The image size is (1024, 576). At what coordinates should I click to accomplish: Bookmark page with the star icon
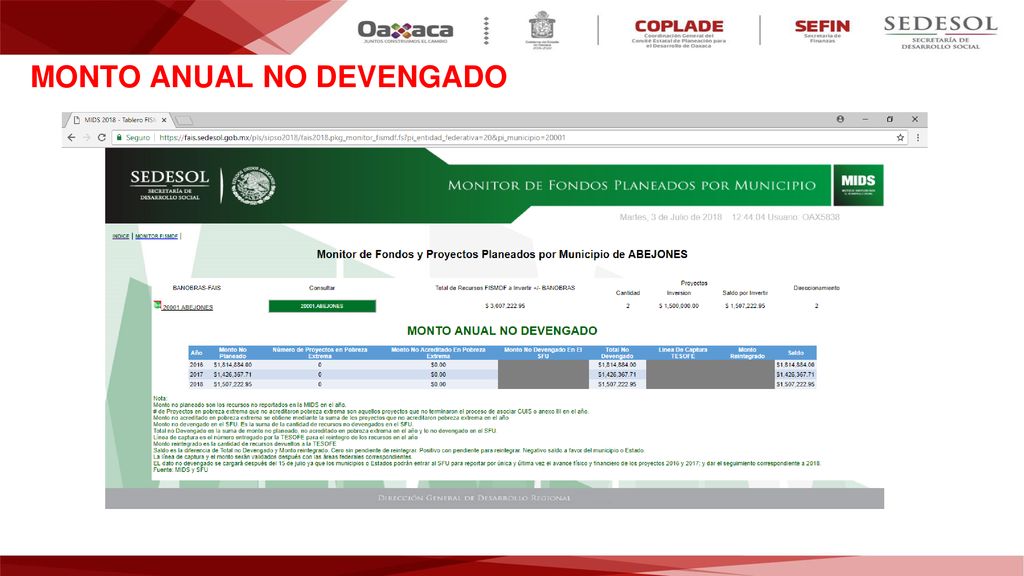901,138
